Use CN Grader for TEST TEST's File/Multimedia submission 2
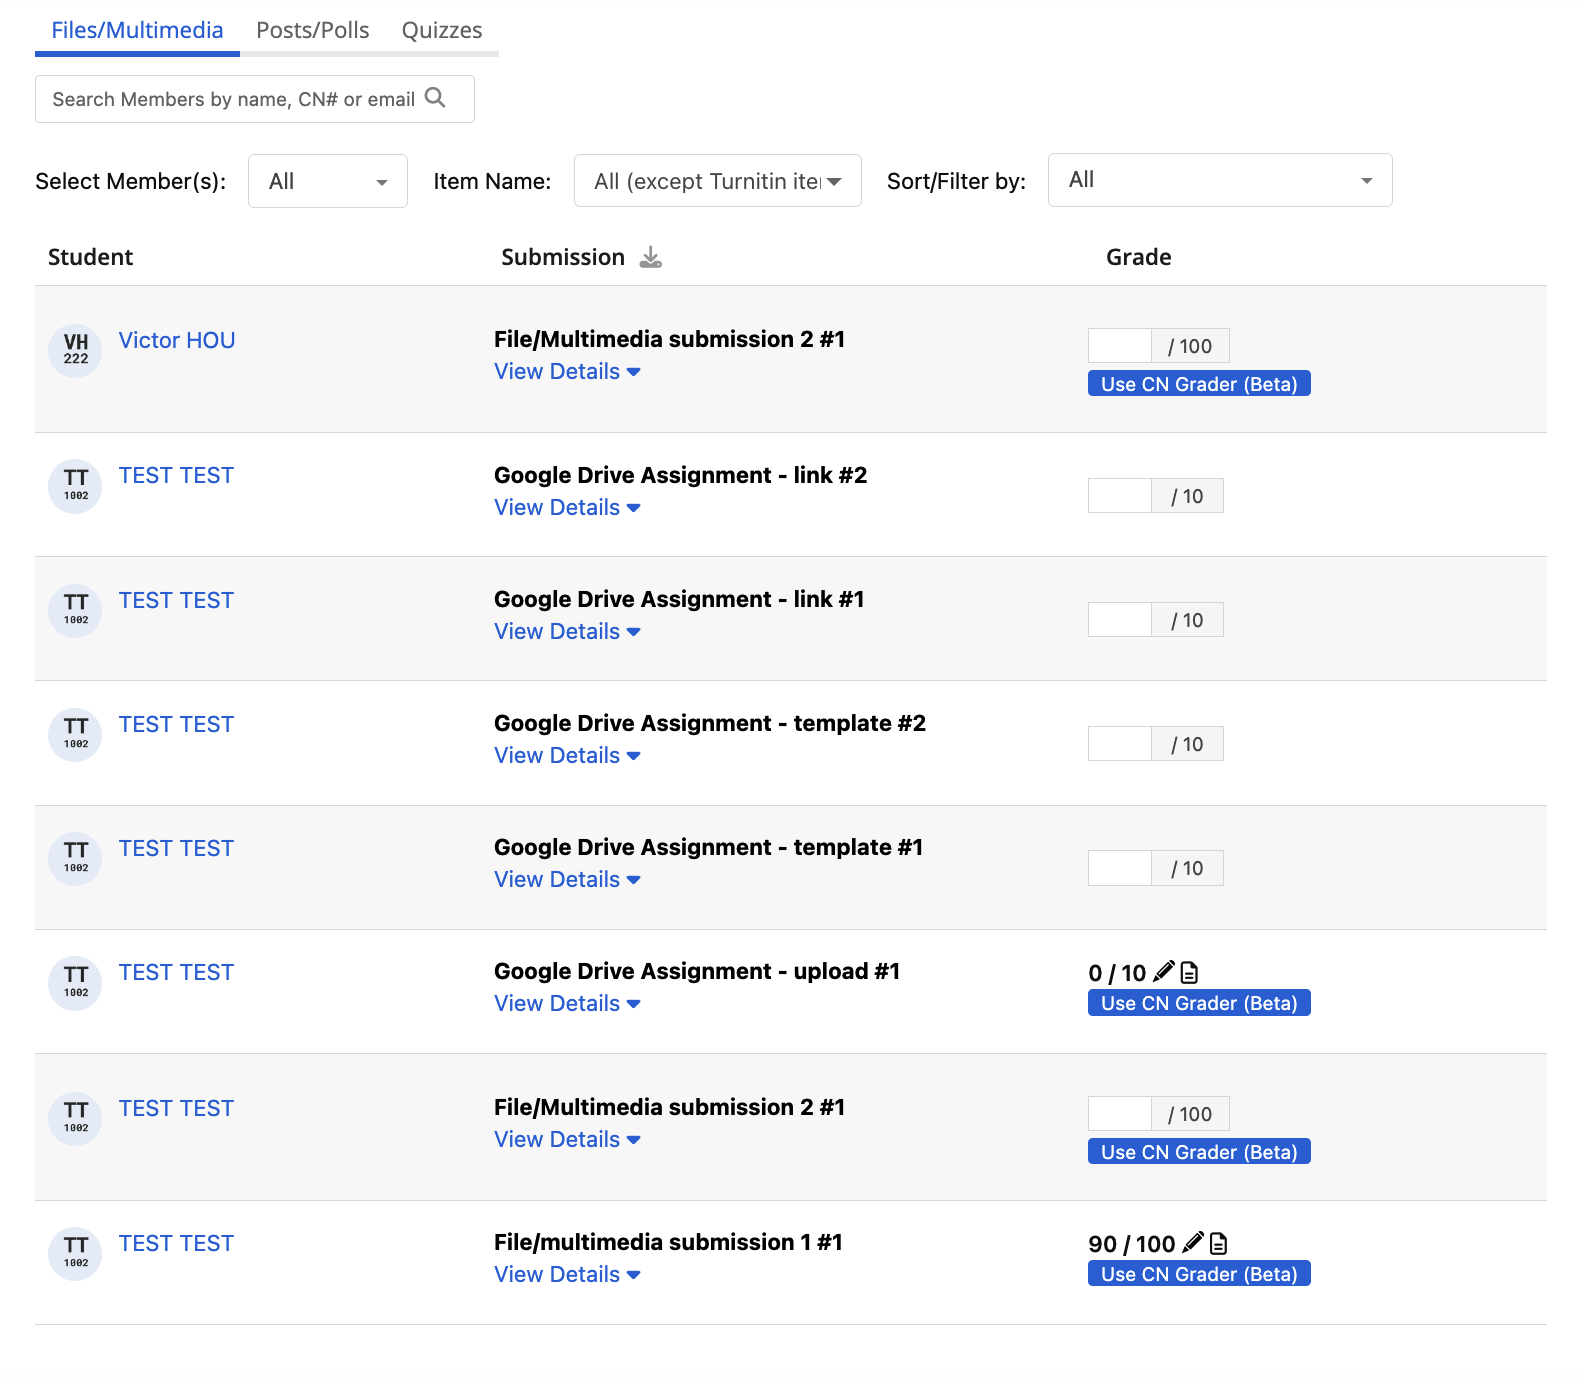Viewport: 1584px width, 1378px height. [x=1199, y=1152]
